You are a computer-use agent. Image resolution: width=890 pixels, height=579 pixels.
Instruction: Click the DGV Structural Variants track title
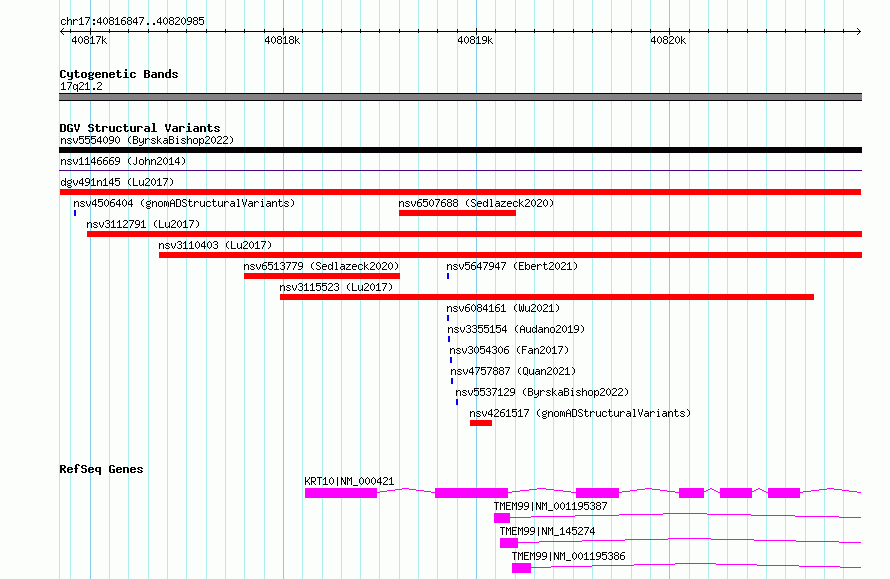[140, 128]
